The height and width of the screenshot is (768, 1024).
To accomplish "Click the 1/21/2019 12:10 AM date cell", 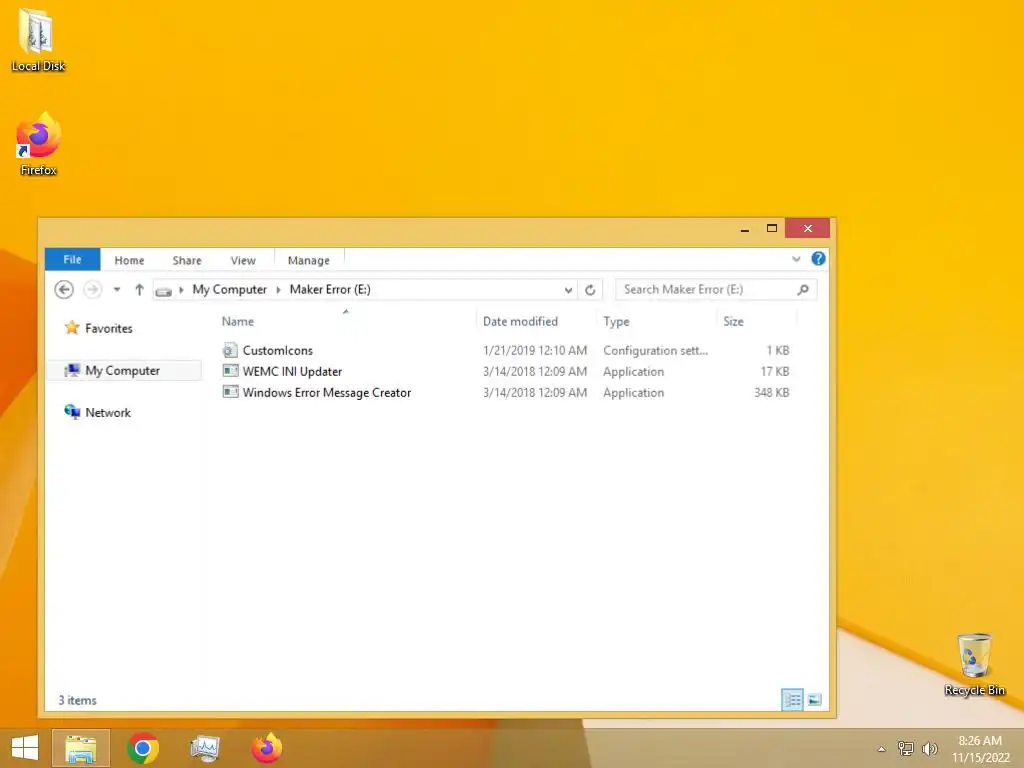I will (535, 351).
